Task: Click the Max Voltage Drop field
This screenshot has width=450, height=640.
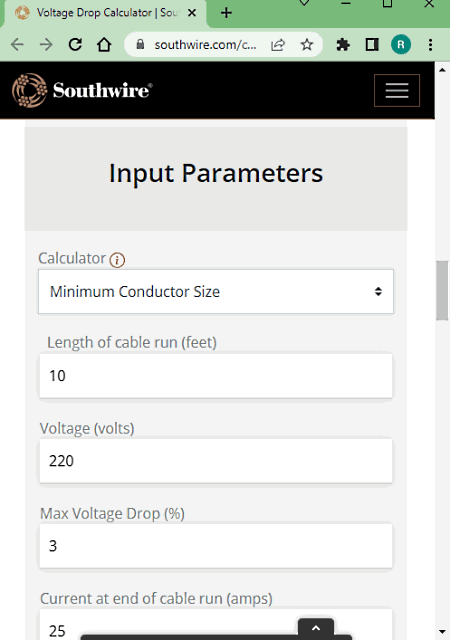Action: [x=216, y=546]
